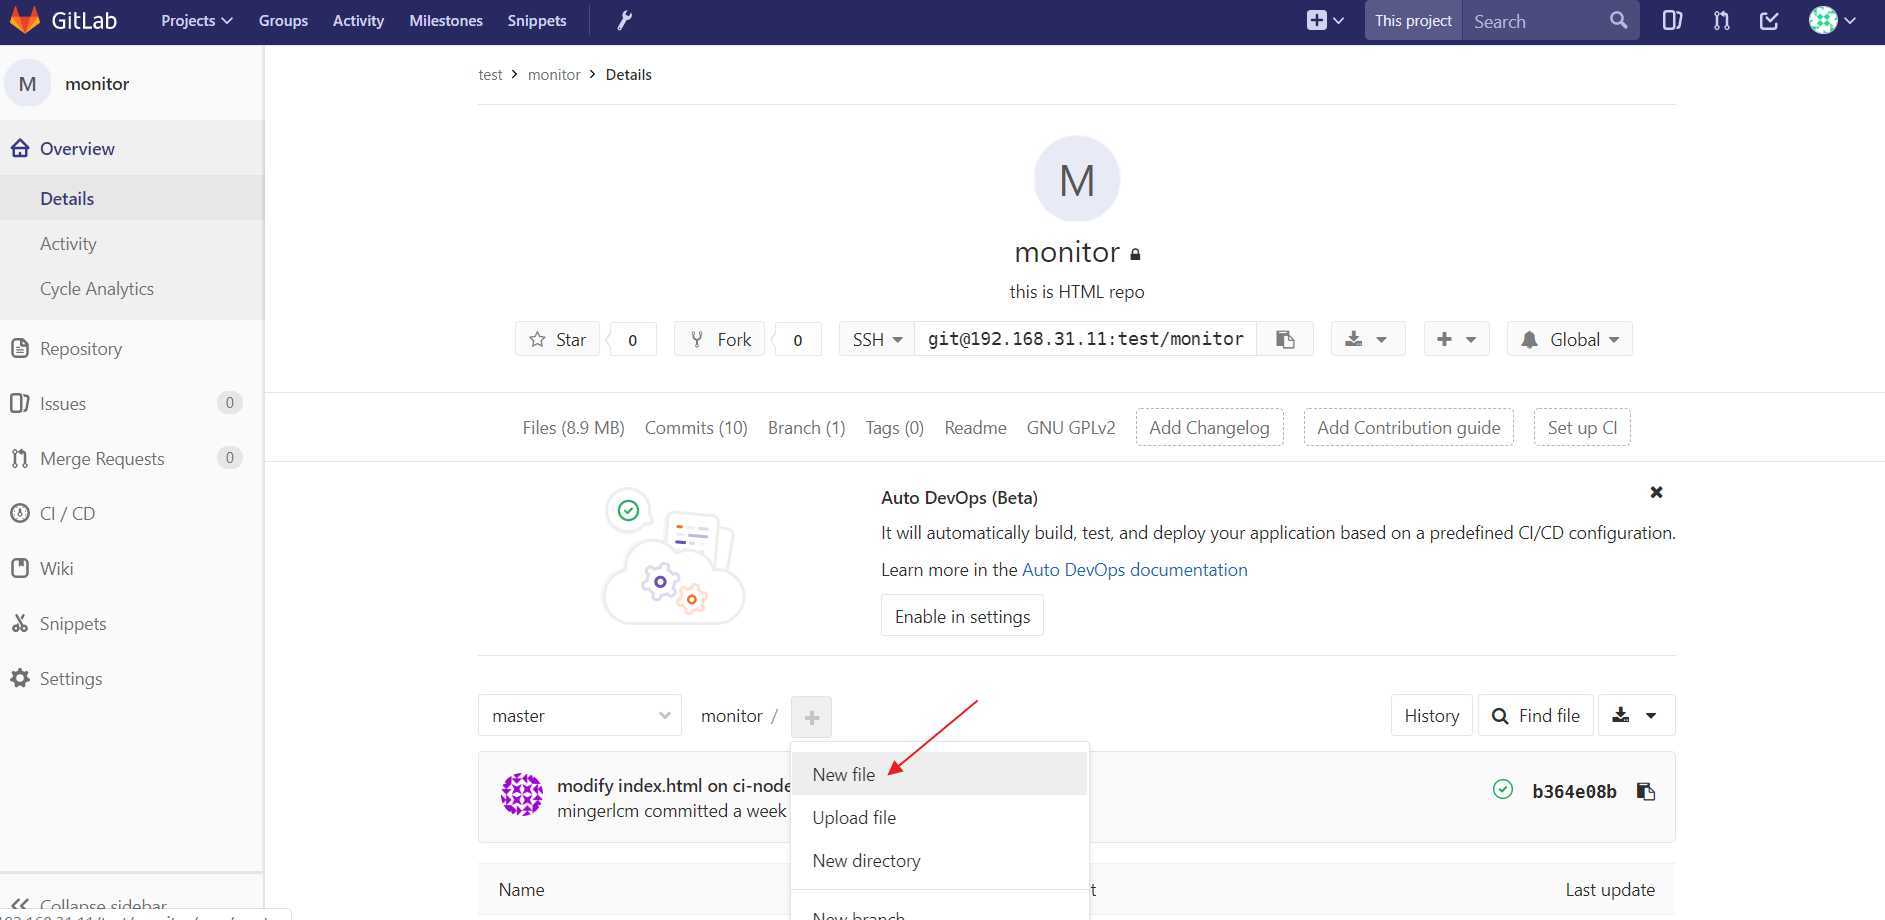Image resolution: width=1885 pixels, height=920 pixels.
Task: Open the issues board icon in navbar
Action: [x=1672, y=20]
